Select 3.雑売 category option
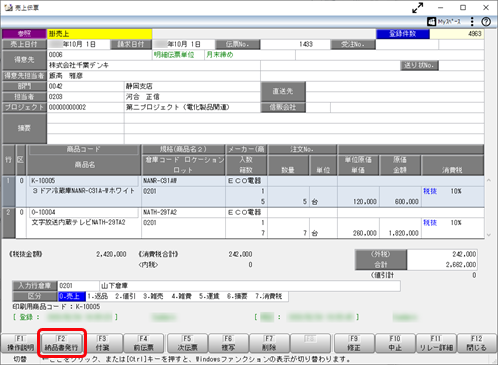The image size is (498, 365). point(153,296)
